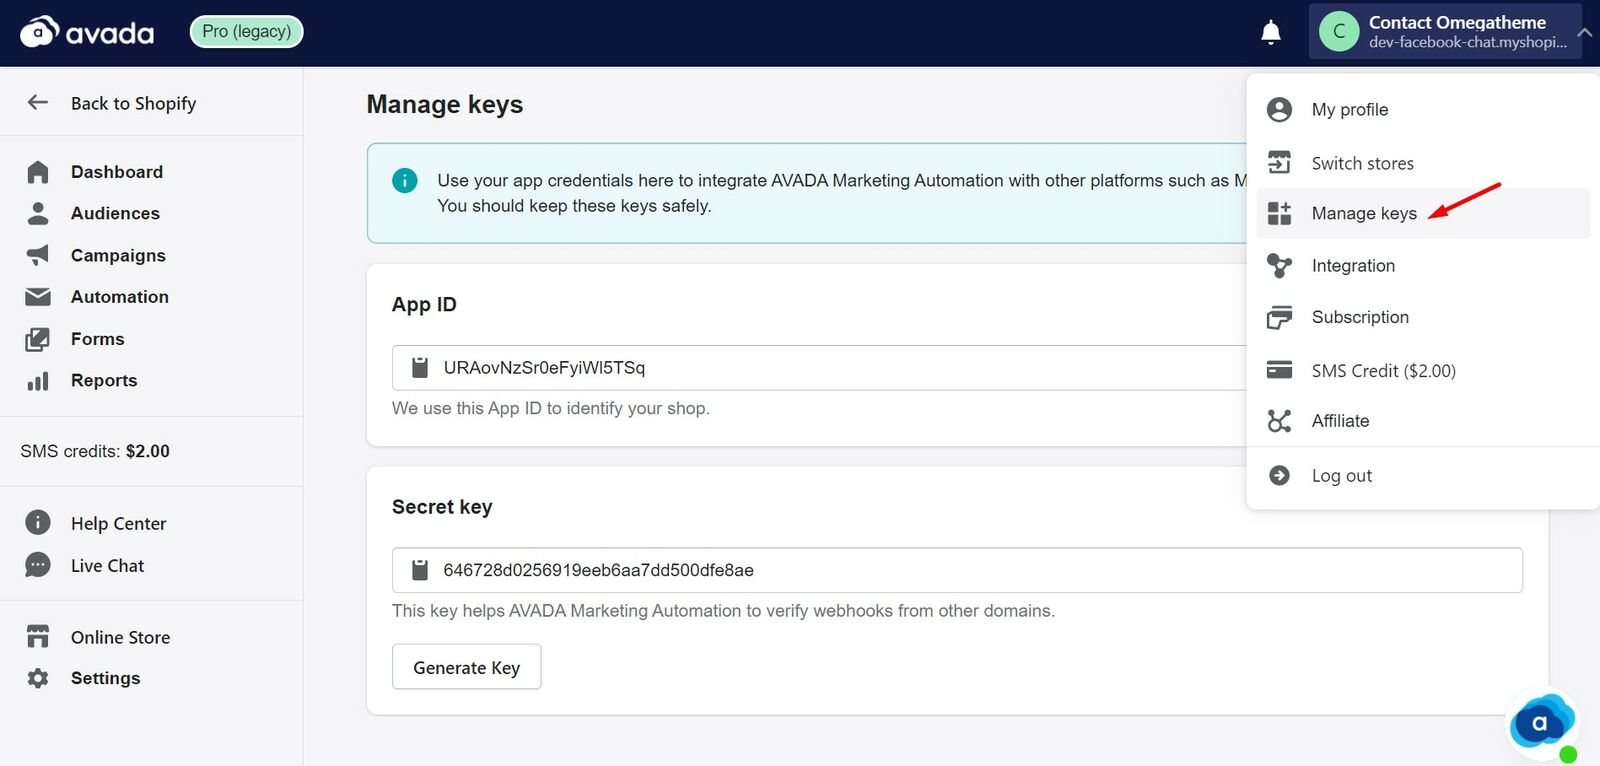Click the Audiences person icon

[x=38, y=213]
